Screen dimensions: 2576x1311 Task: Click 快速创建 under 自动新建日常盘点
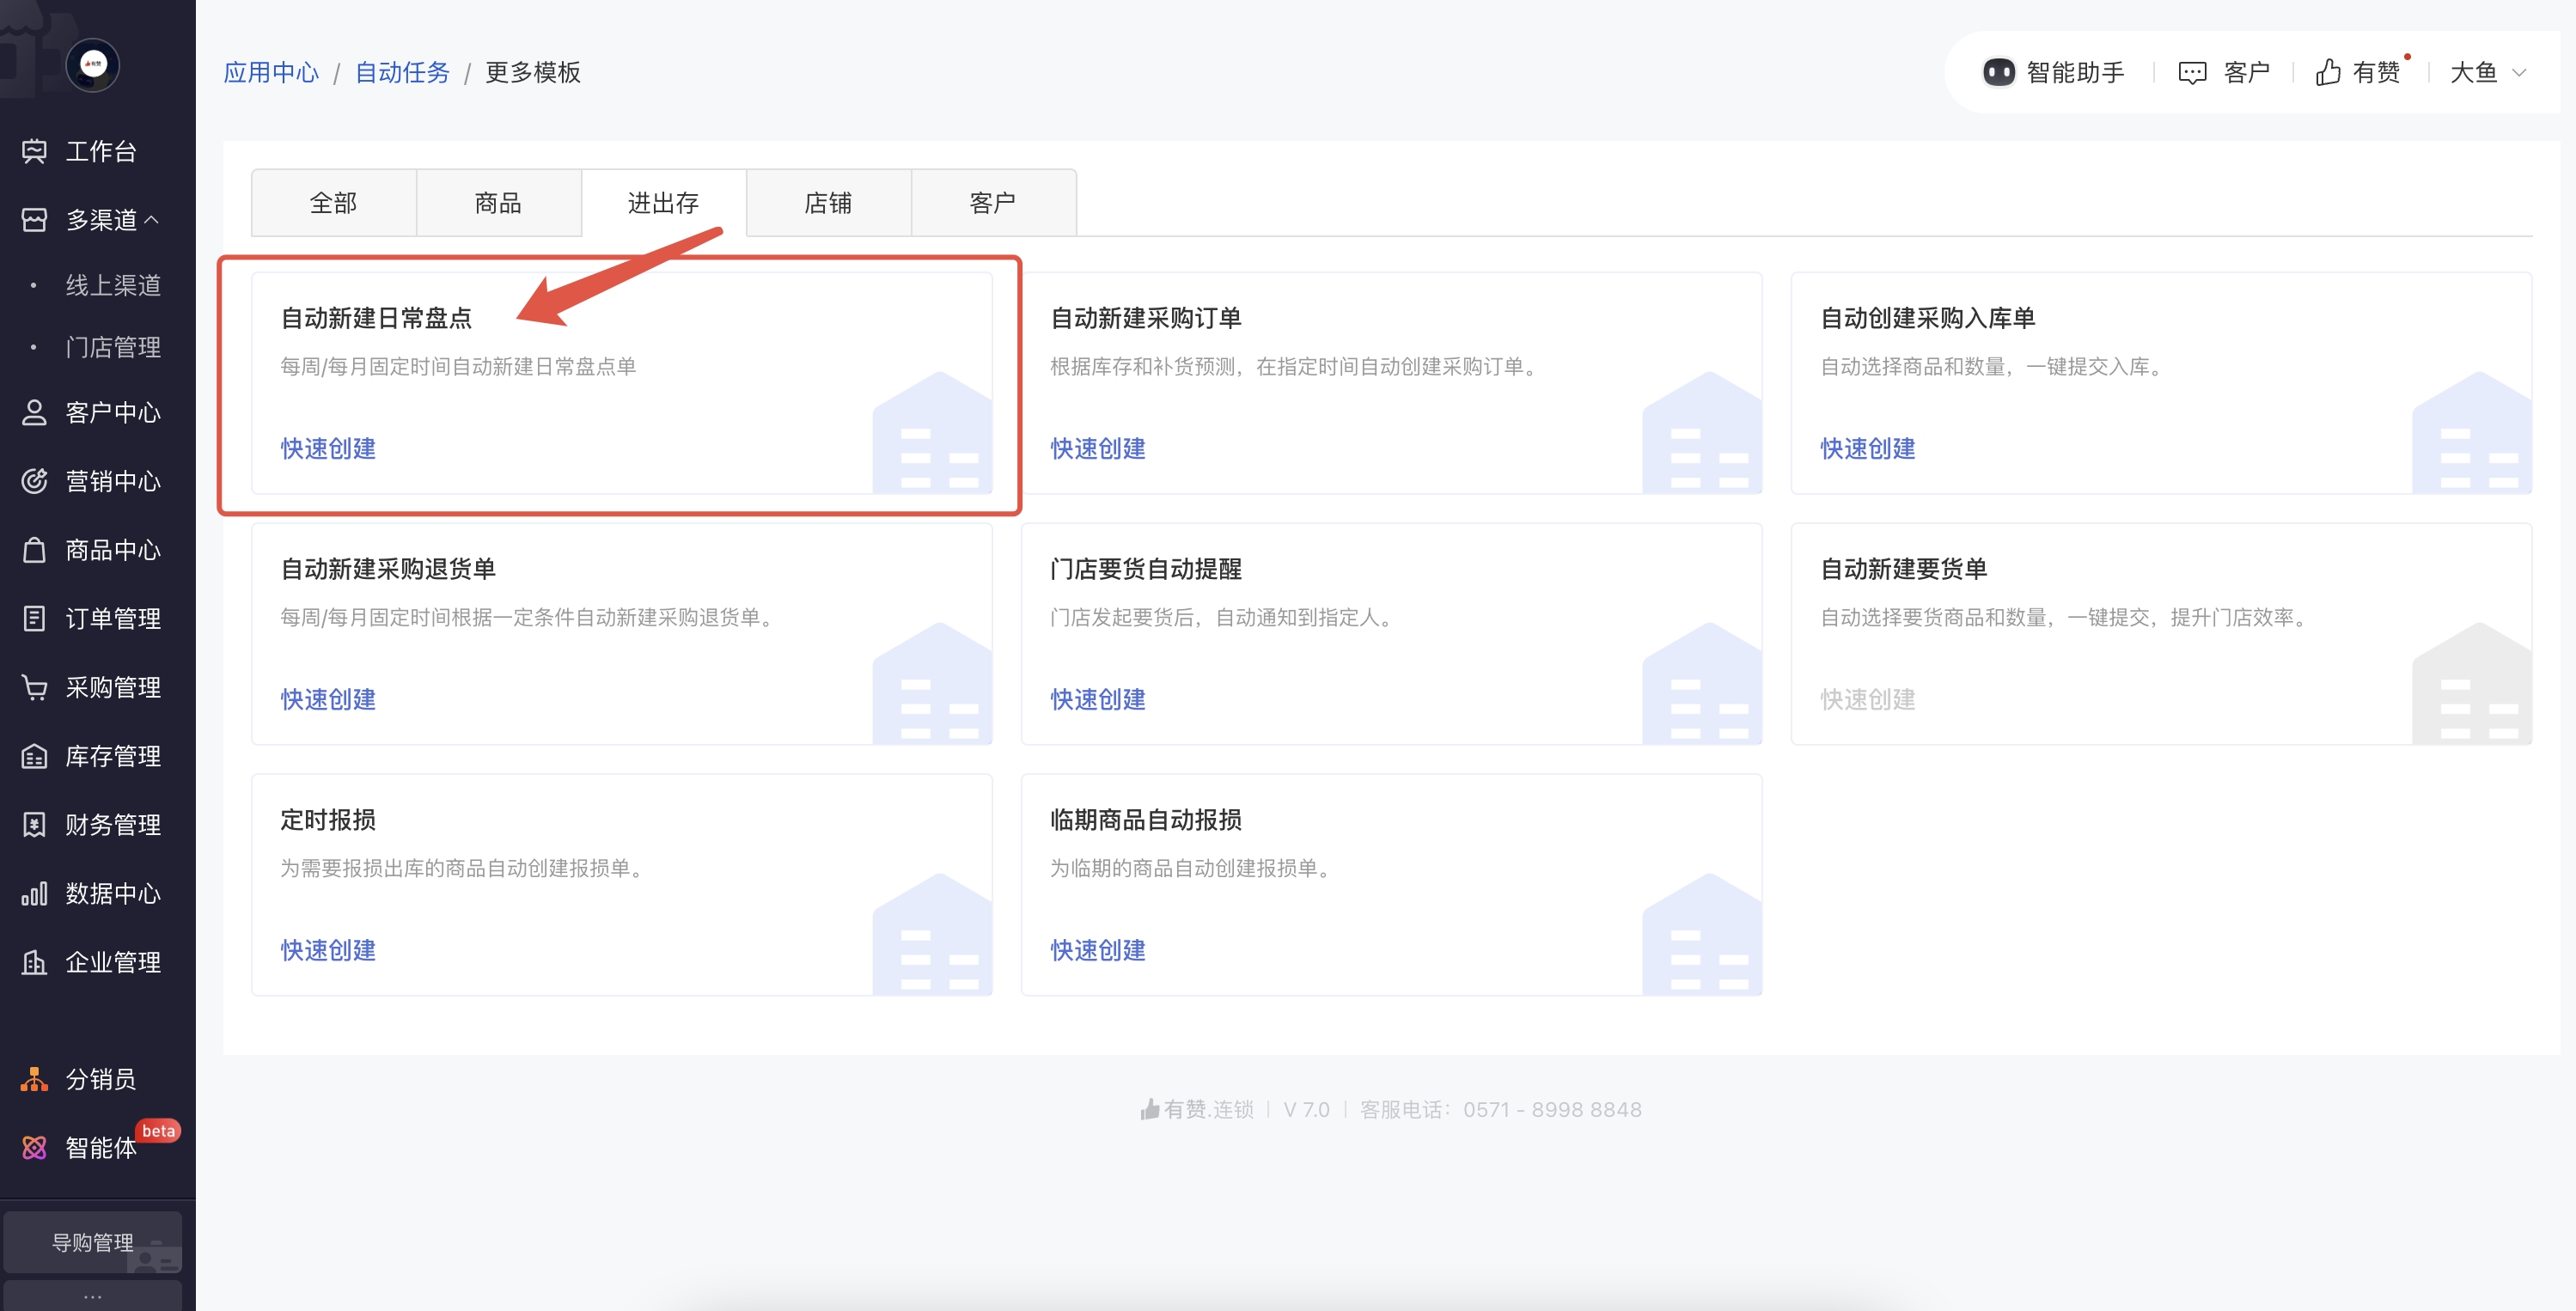[328, 448]
